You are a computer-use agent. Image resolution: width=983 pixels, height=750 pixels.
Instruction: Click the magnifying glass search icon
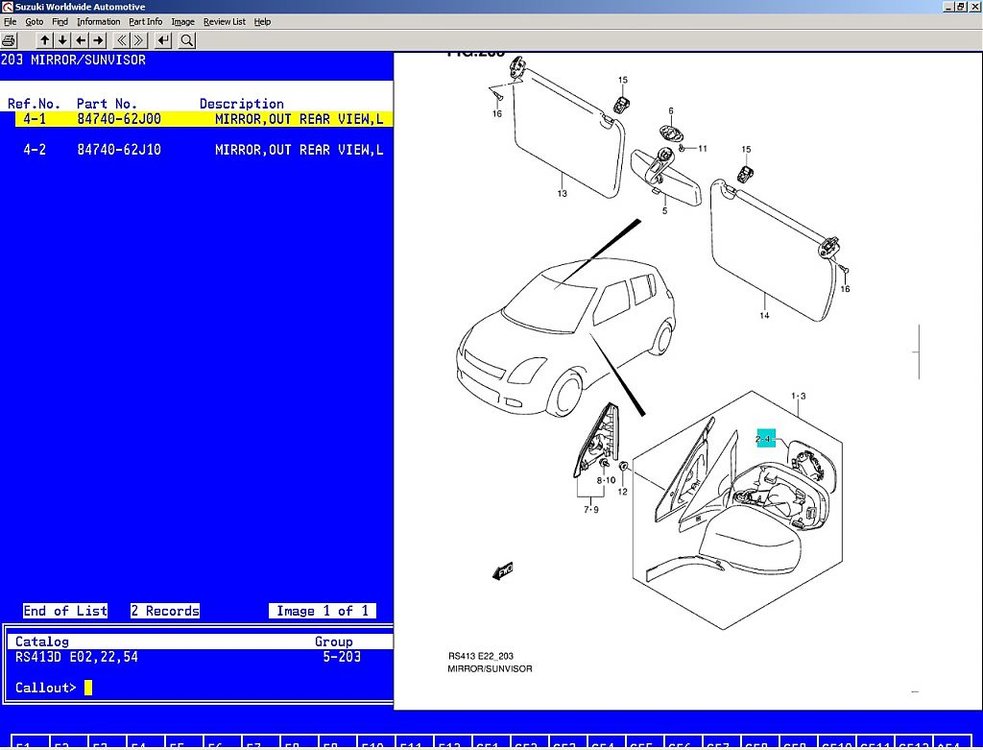tap(187, 41)
